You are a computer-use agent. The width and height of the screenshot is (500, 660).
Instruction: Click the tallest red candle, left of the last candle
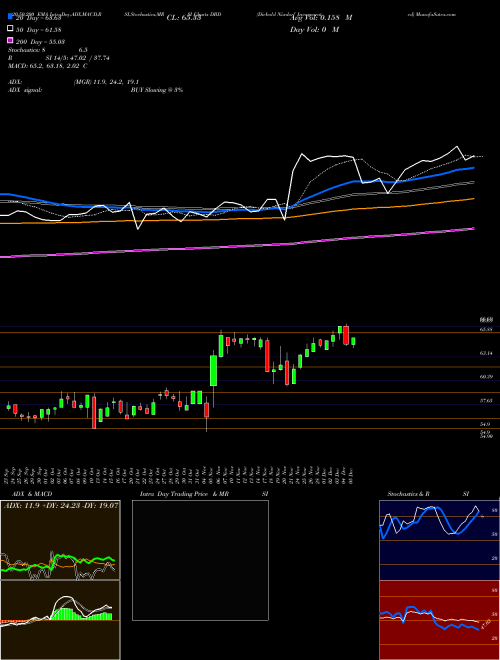click(x=346, y=335)
